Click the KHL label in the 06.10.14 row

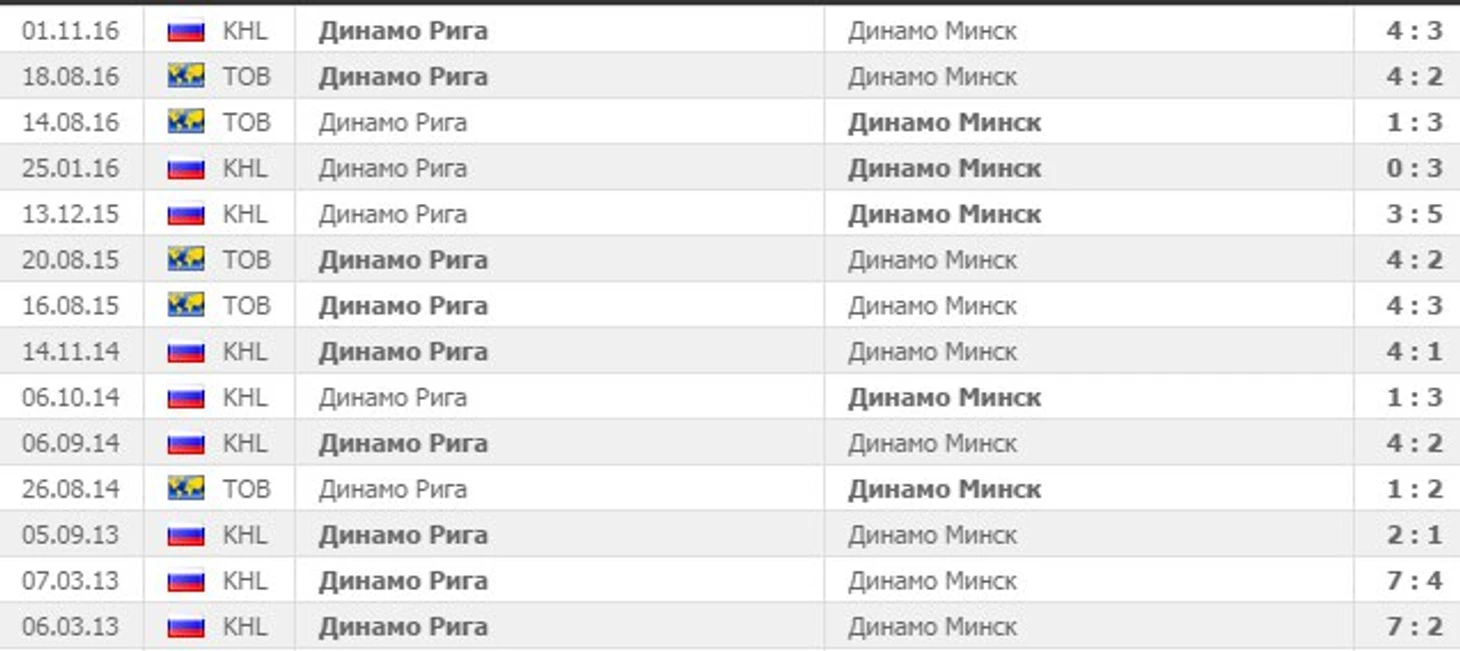pyautogui.click(x=245, y=398)
